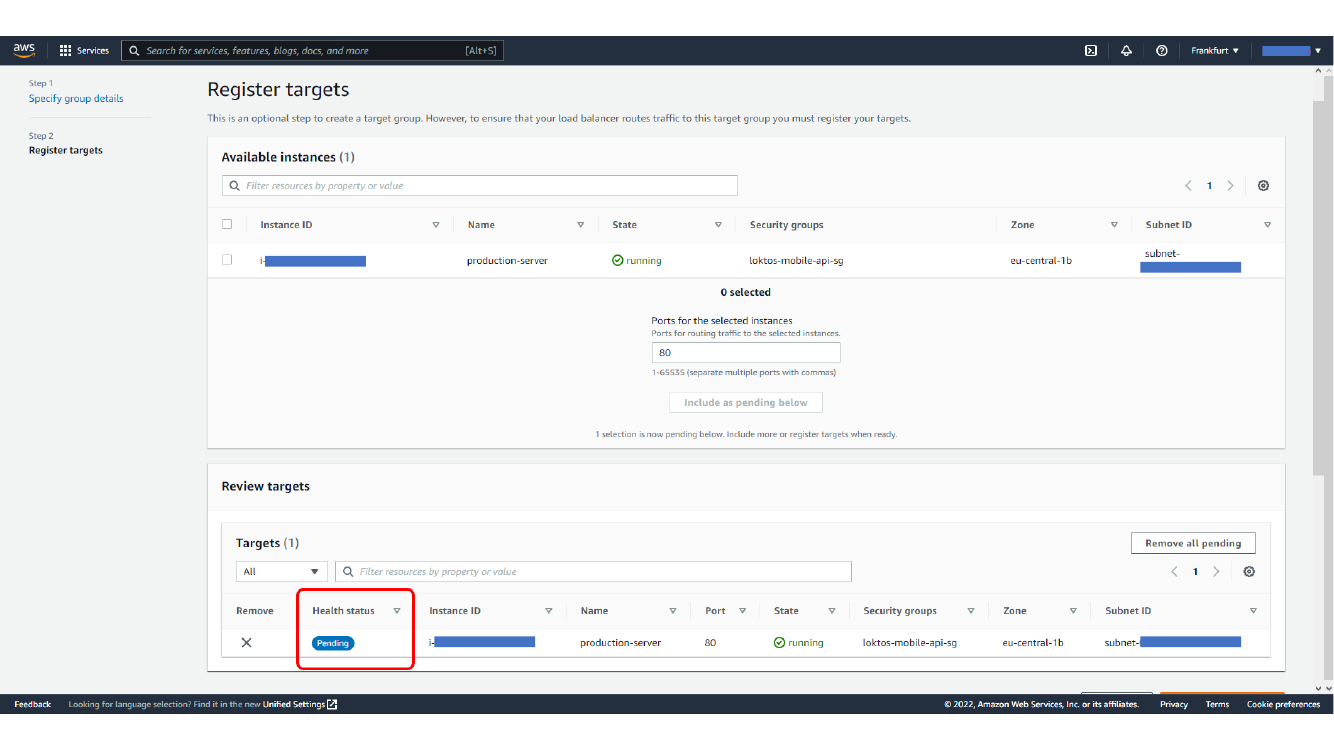
Task: Open Terms footer link
Action: (x=1217, y=704)
